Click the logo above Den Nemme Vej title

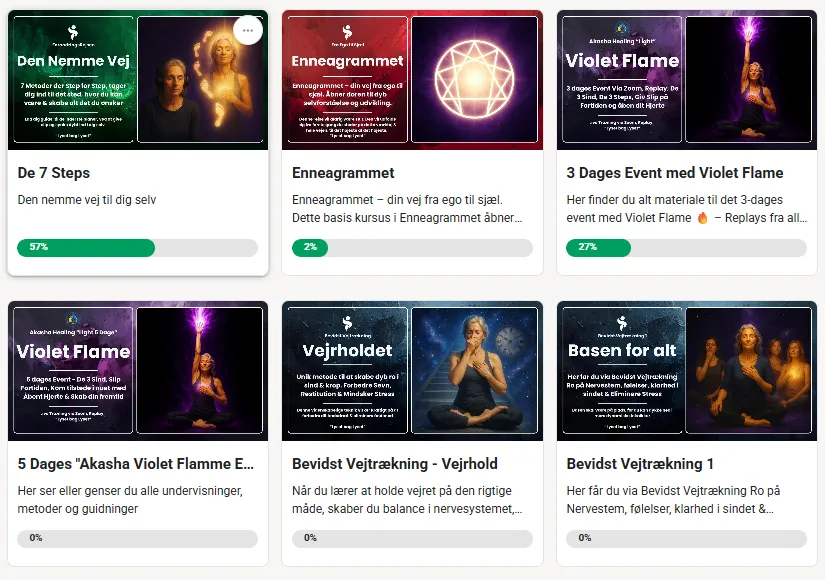[x=73, y=32]
